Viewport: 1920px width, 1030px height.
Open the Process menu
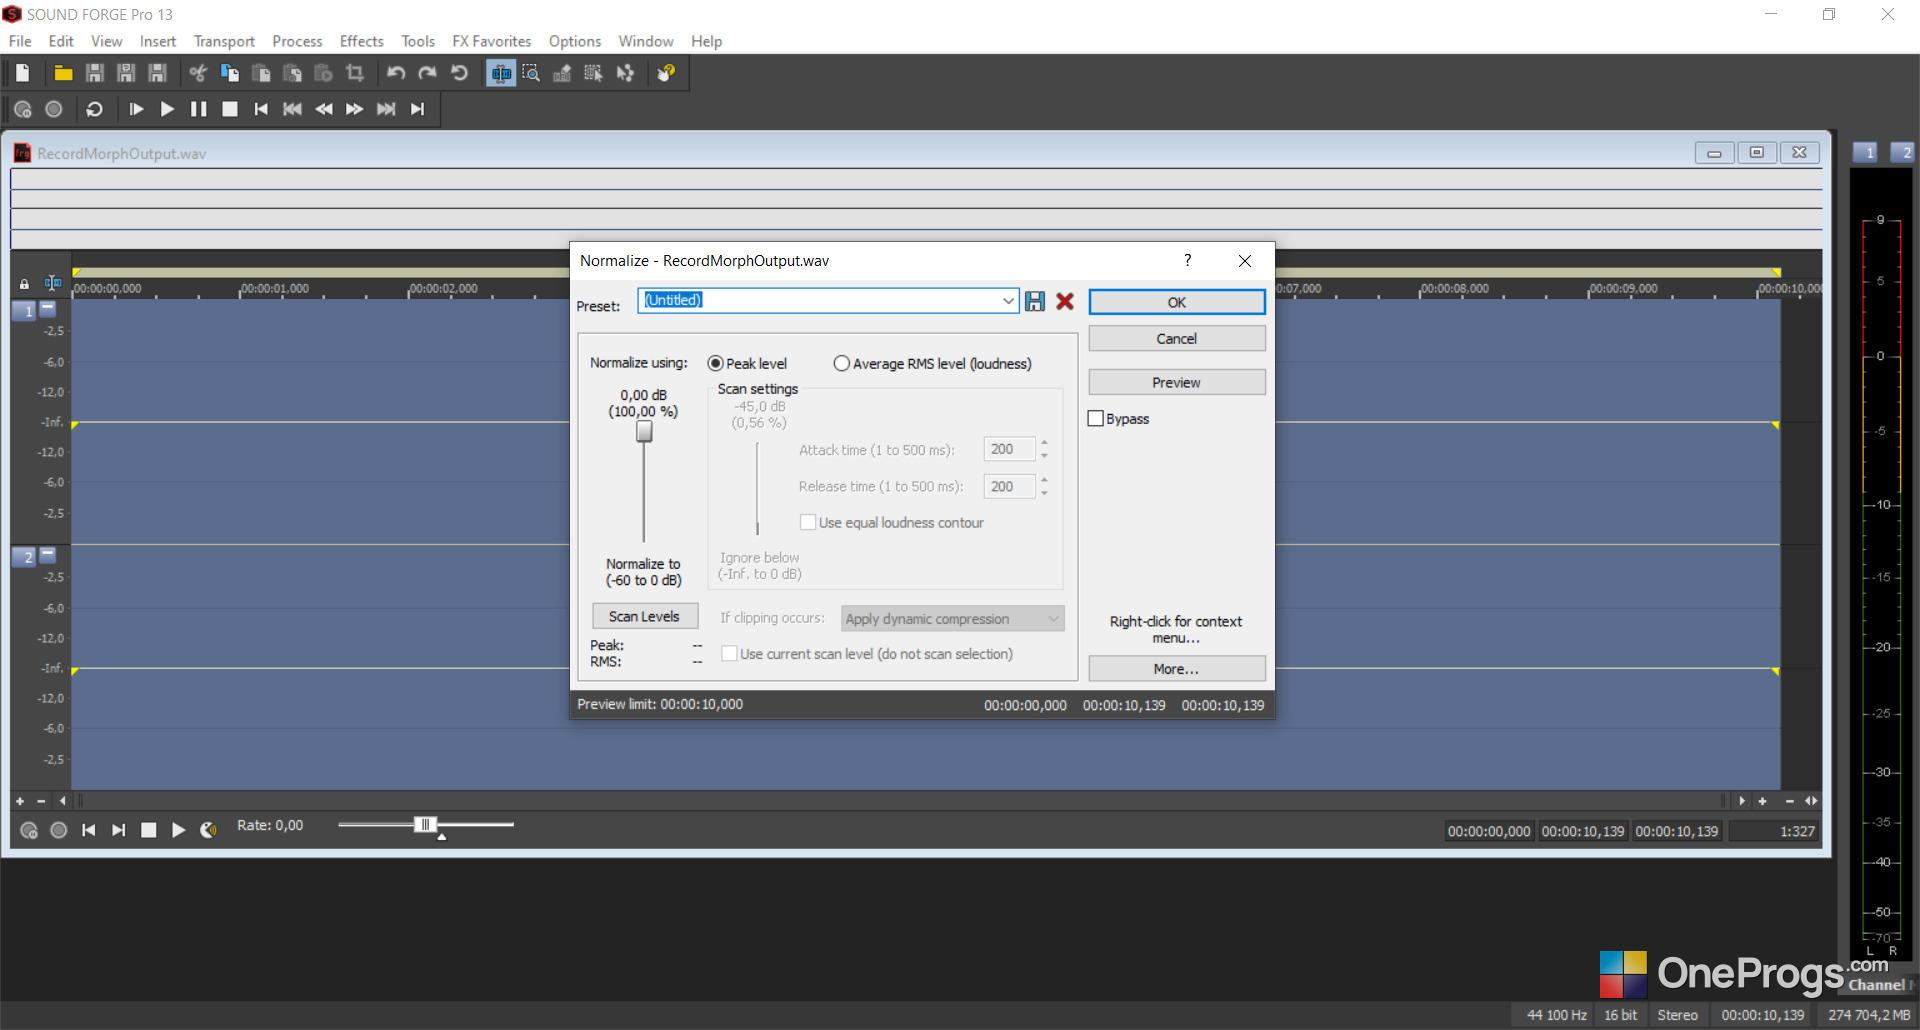pos(297,41)
